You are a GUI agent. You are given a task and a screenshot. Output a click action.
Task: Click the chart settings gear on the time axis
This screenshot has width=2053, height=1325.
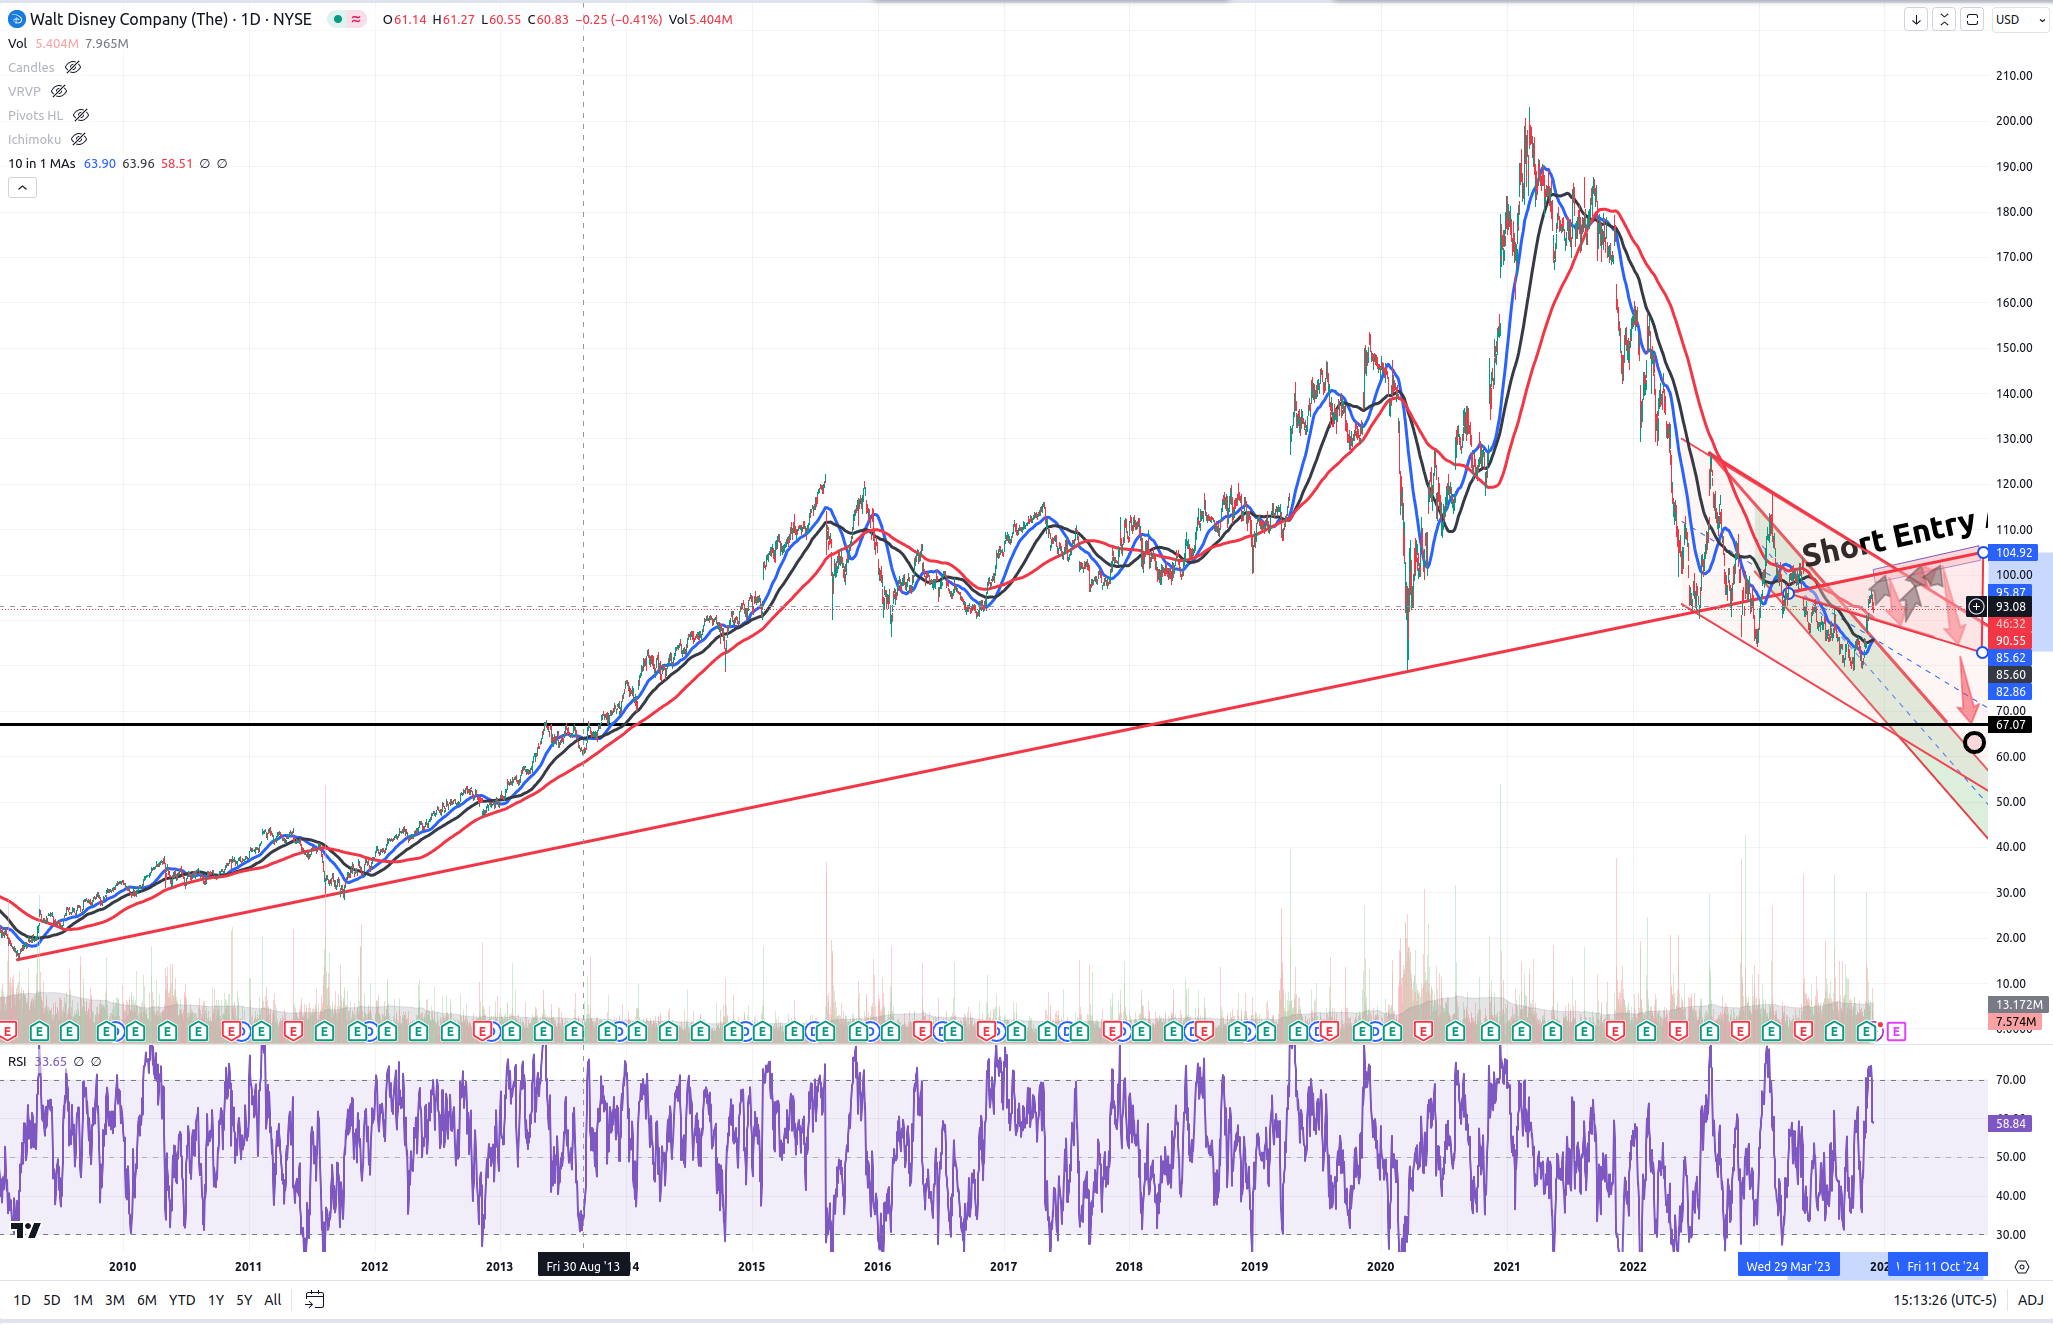(x=2021, y=1267)
